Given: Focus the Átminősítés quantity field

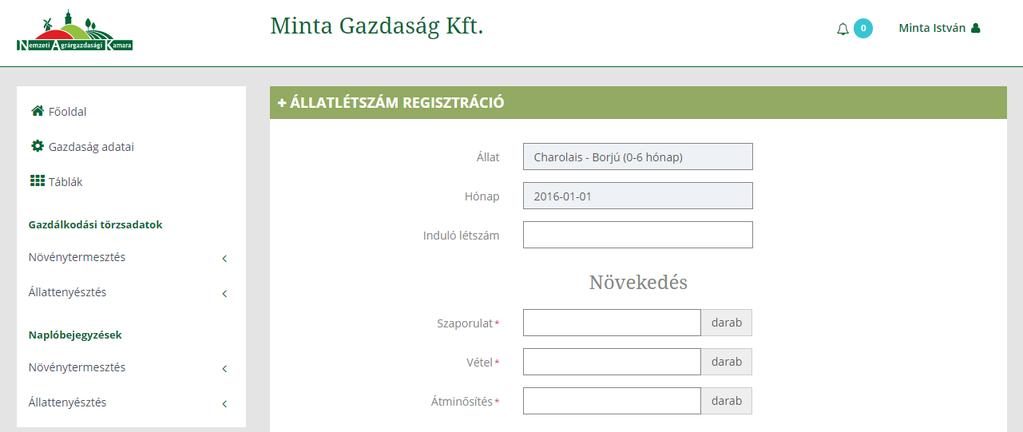Looking at the screenshot, I should (x=612, y=401).
